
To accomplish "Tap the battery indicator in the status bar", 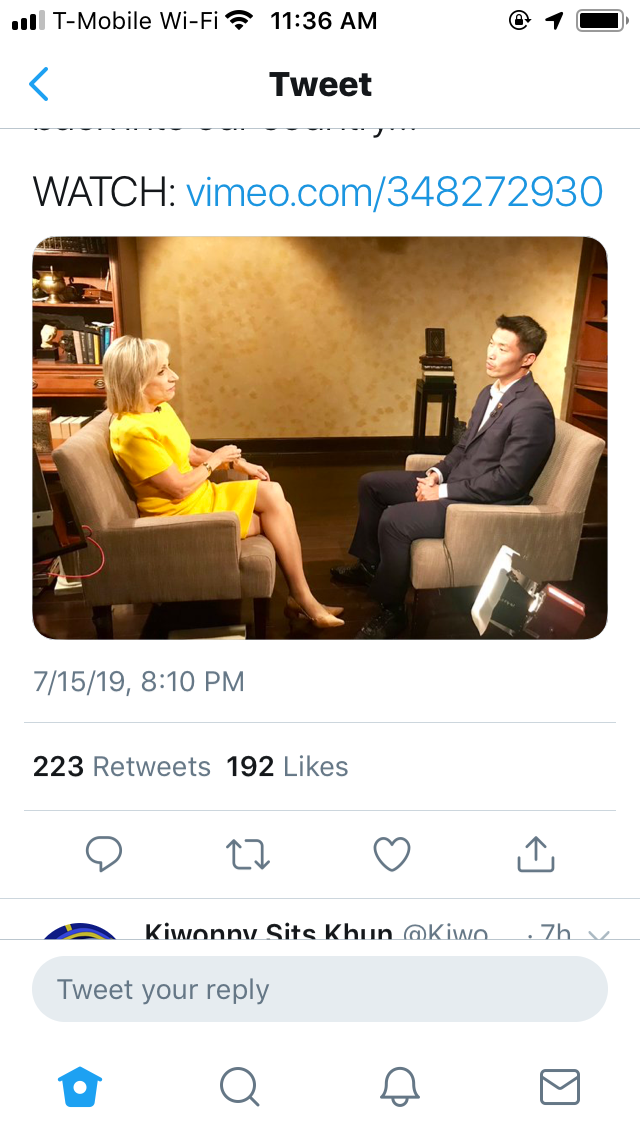I will point(599,20).
